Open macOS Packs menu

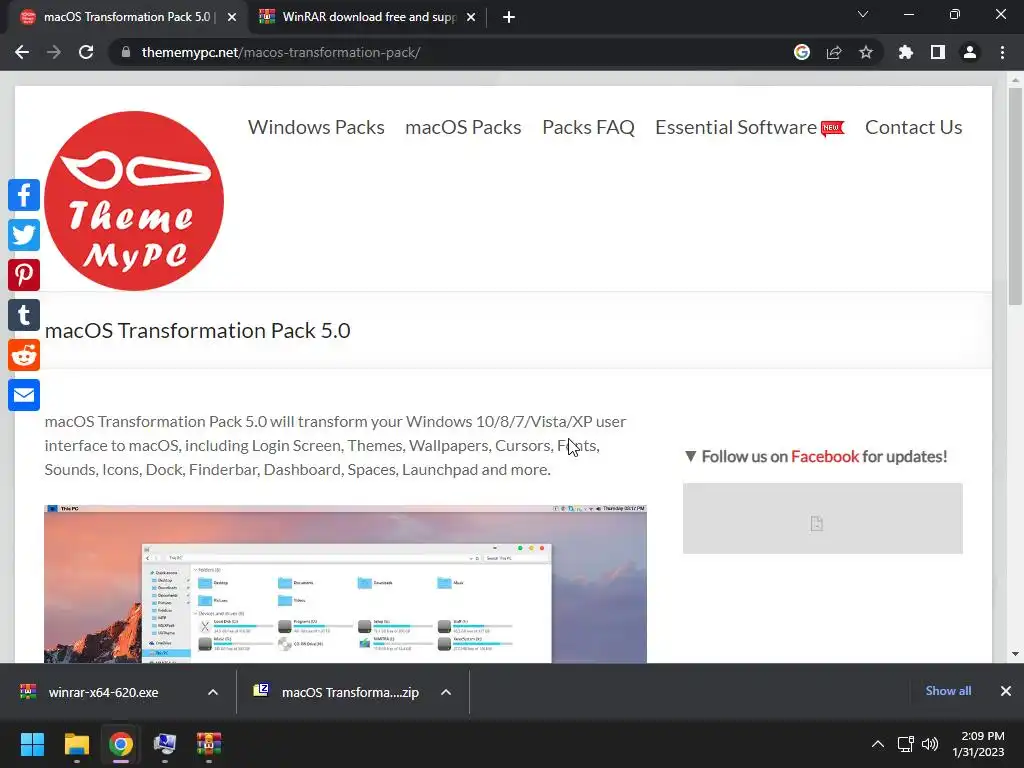click(463, 127)
